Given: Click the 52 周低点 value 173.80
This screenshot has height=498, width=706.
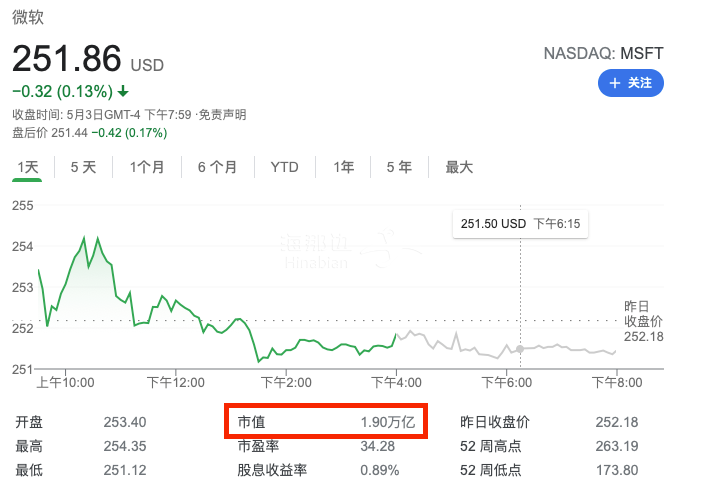Looking at the screenshot, I should pos(617,471).
